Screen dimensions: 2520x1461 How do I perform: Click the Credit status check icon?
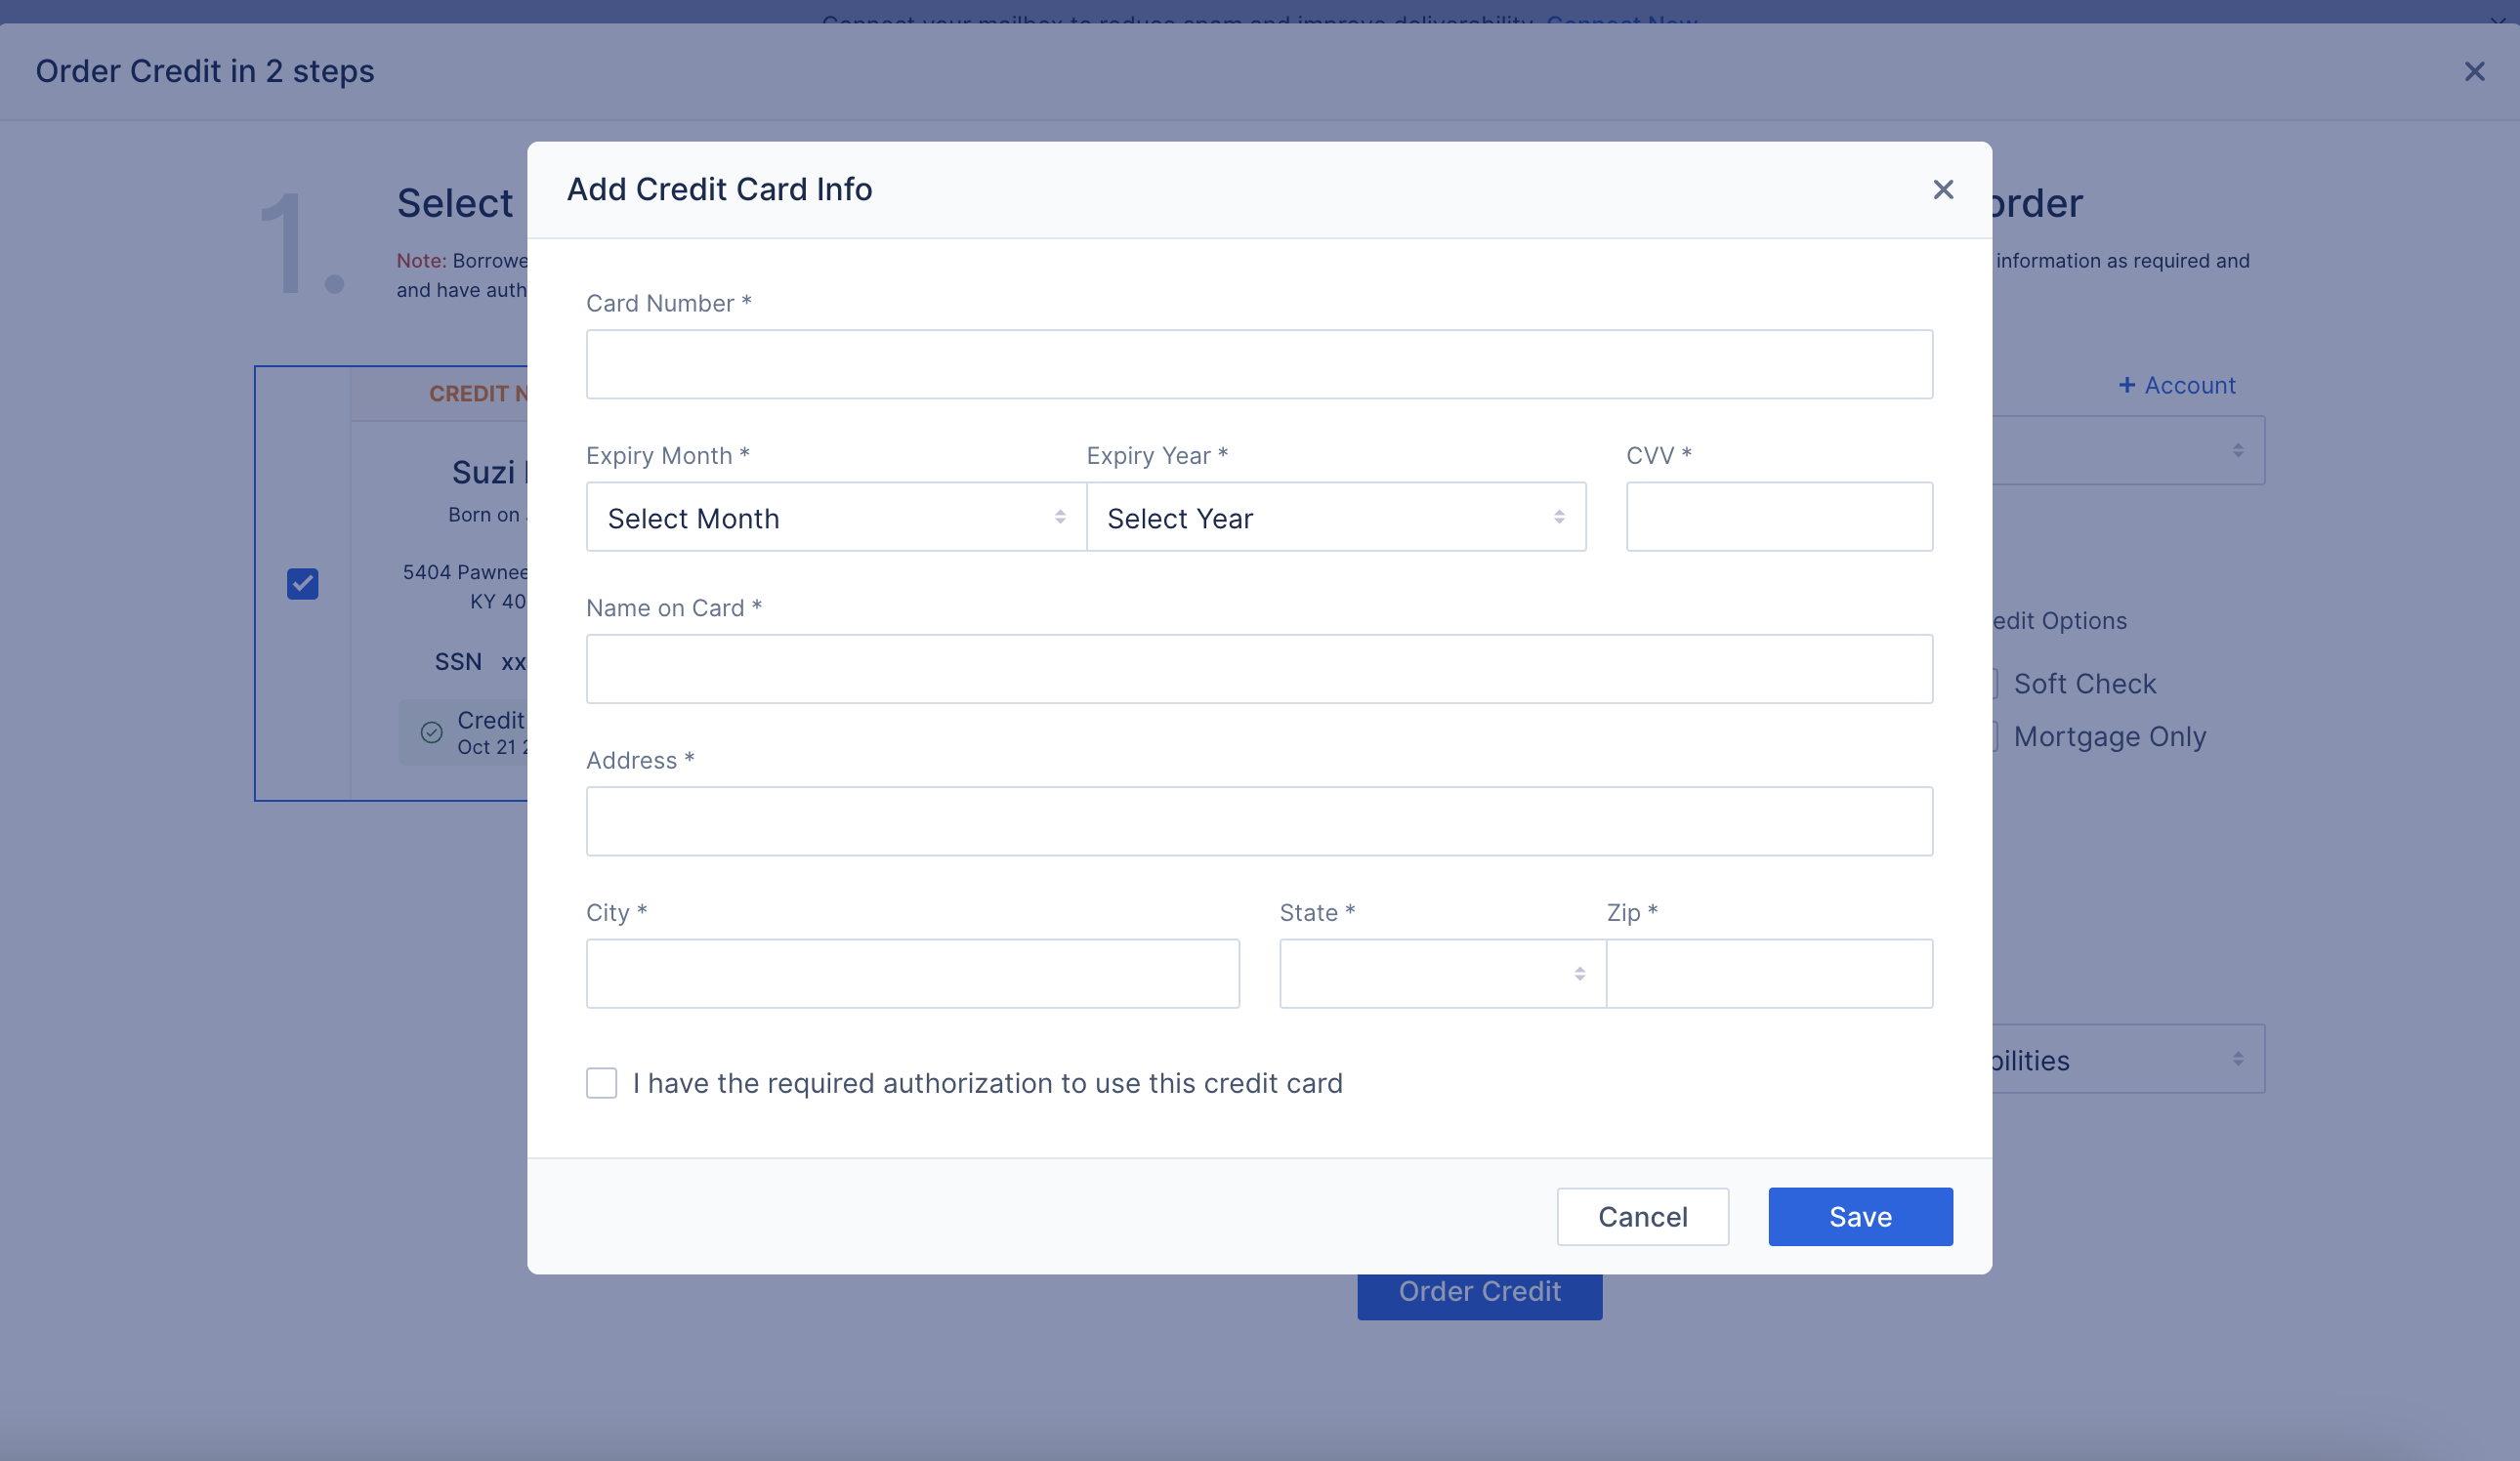click(431, 732)
